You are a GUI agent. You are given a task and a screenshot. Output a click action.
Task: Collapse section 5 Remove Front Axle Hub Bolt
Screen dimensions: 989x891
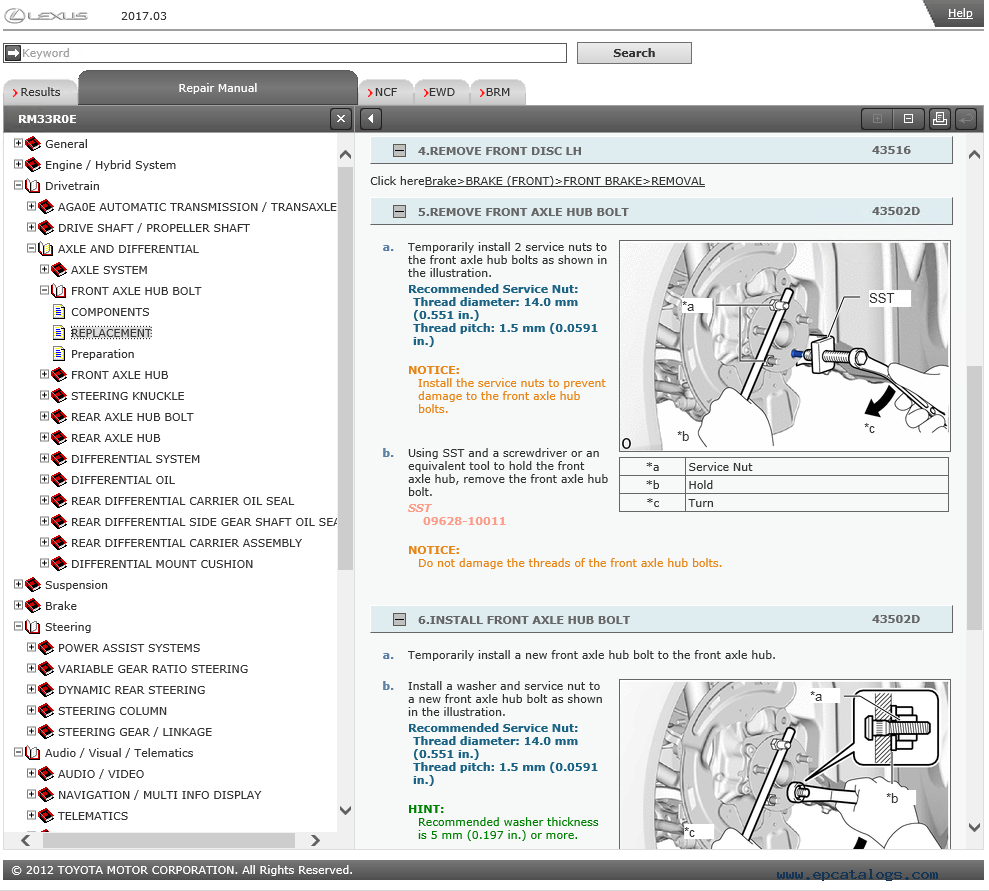(399, 212)
